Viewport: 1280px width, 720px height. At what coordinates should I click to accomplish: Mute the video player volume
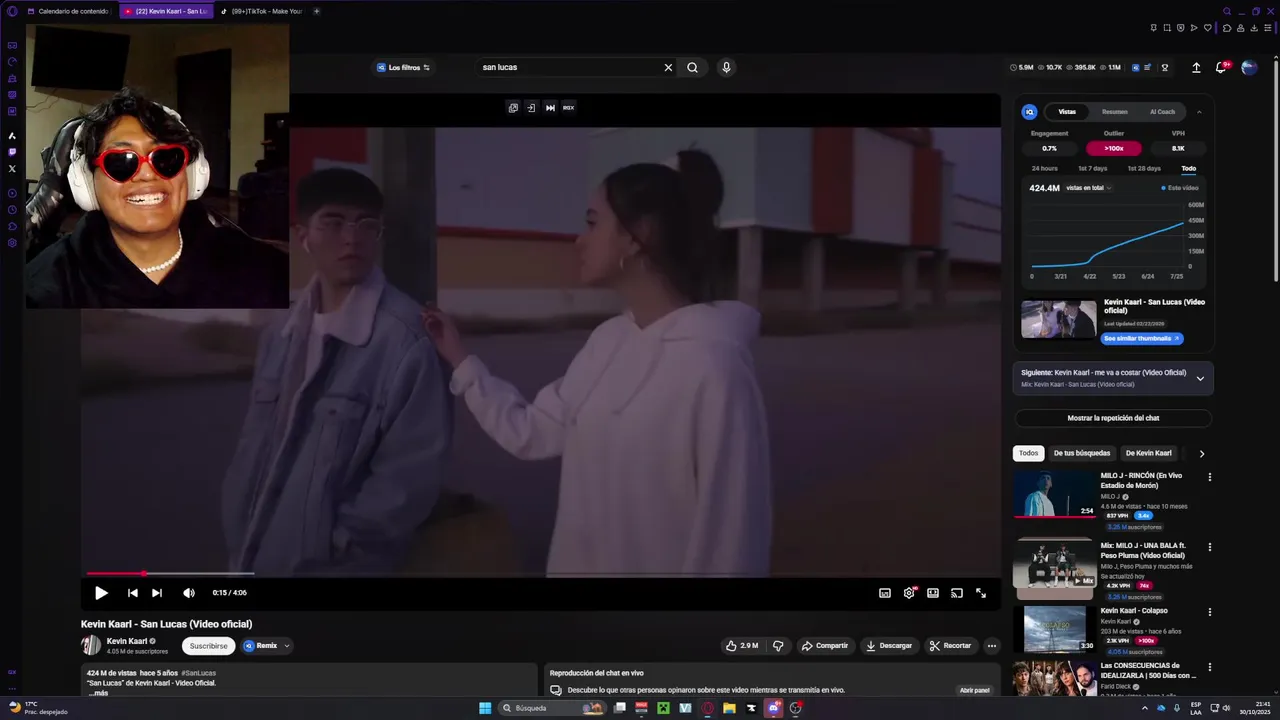[x=188, y=593]
